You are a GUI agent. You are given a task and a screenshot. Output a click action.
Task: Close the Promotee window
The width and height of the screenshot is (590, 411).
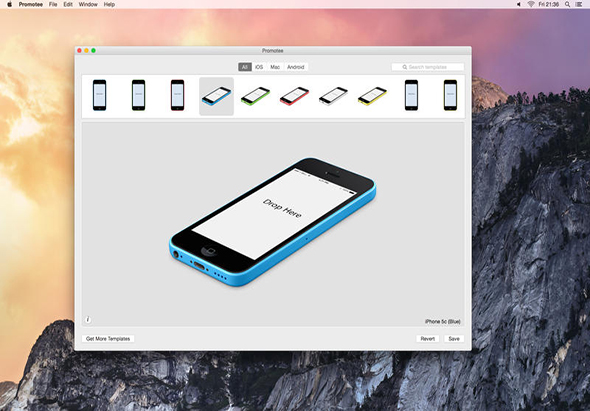(x=79, y=50)
